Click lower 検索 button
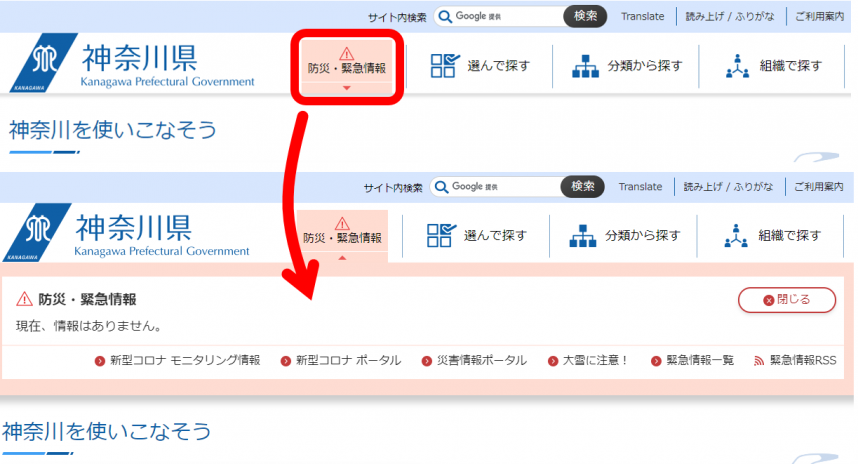The width and height of the screenshot is (858, 464). pyautogui.click(x=583, y=187)
